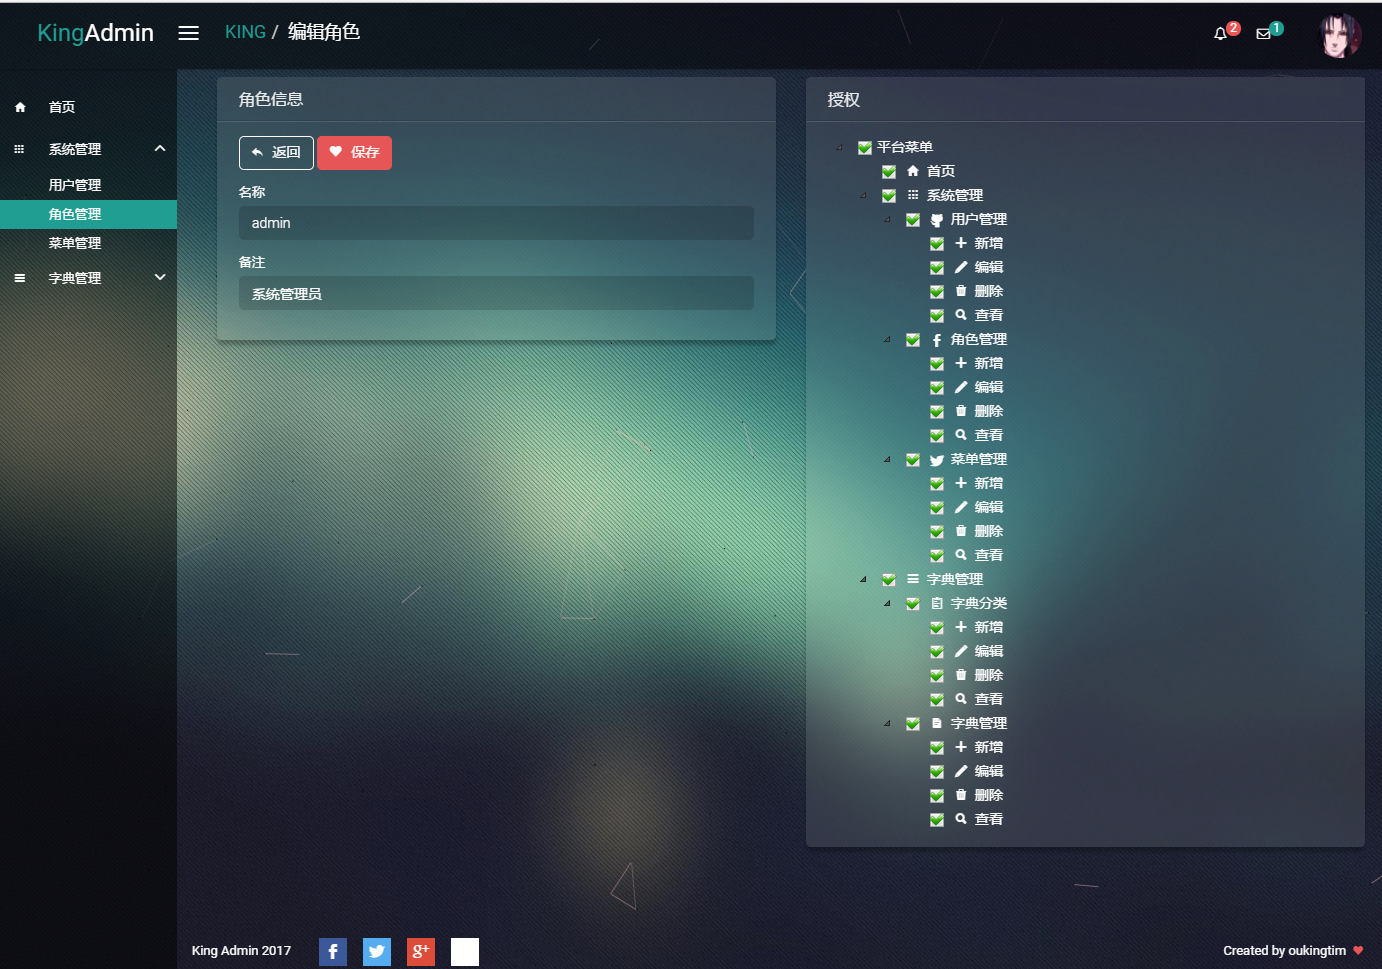
Task: Click the Google Plus icon in footer
Action: [421, 952]
